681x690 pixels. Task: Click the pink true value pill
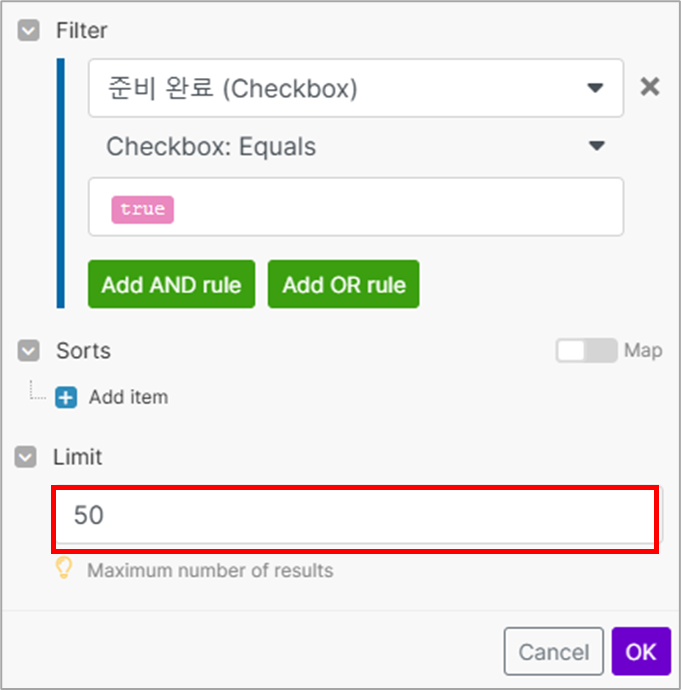click(142, 209)
